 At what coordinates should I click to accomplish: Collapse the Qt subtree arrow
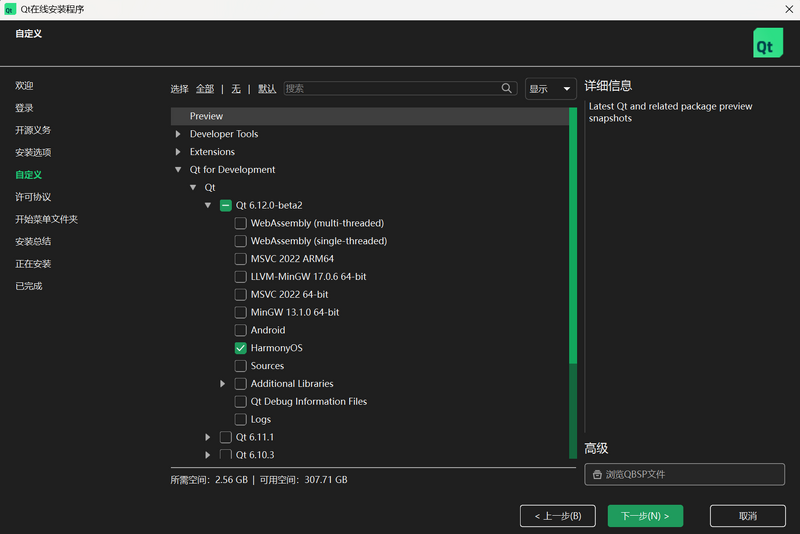(x=193, y=187)
